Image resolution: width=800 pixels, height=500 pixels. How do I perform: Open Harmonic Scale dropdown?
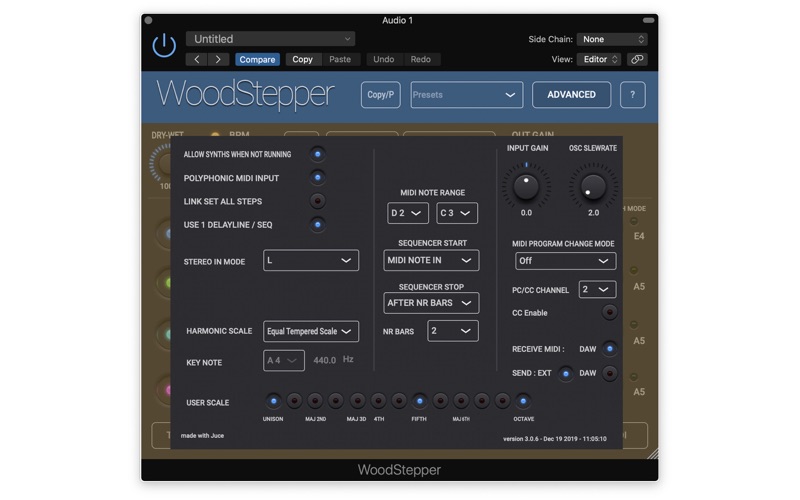(x=311, y=331)
